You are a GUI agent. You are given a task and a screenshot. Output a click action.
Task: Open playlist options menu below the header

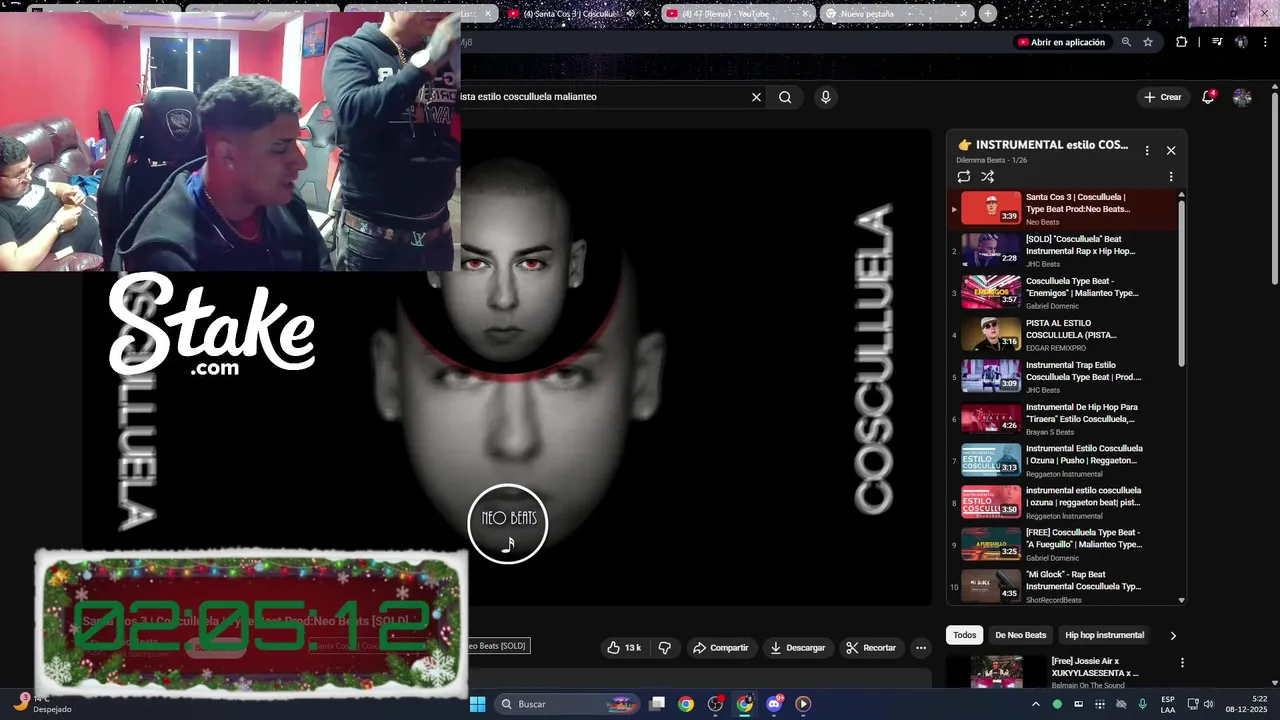[1171, 177]
